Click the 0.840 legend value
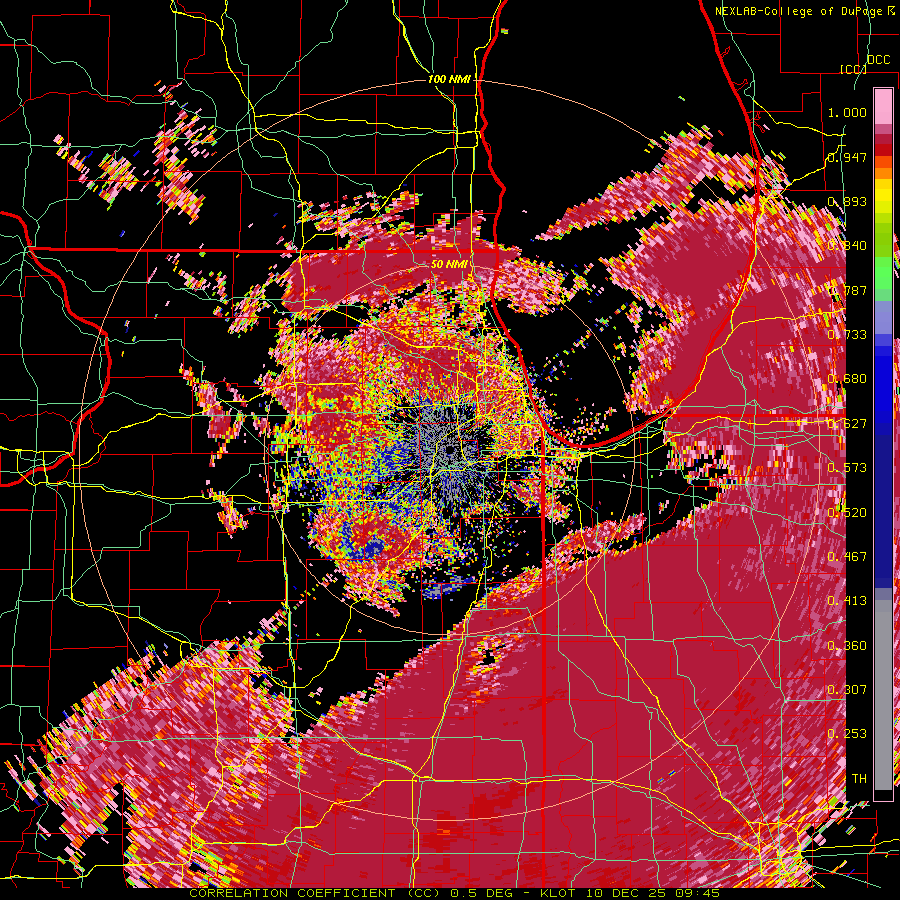The image size is (900, 900). tap(847, 246)
